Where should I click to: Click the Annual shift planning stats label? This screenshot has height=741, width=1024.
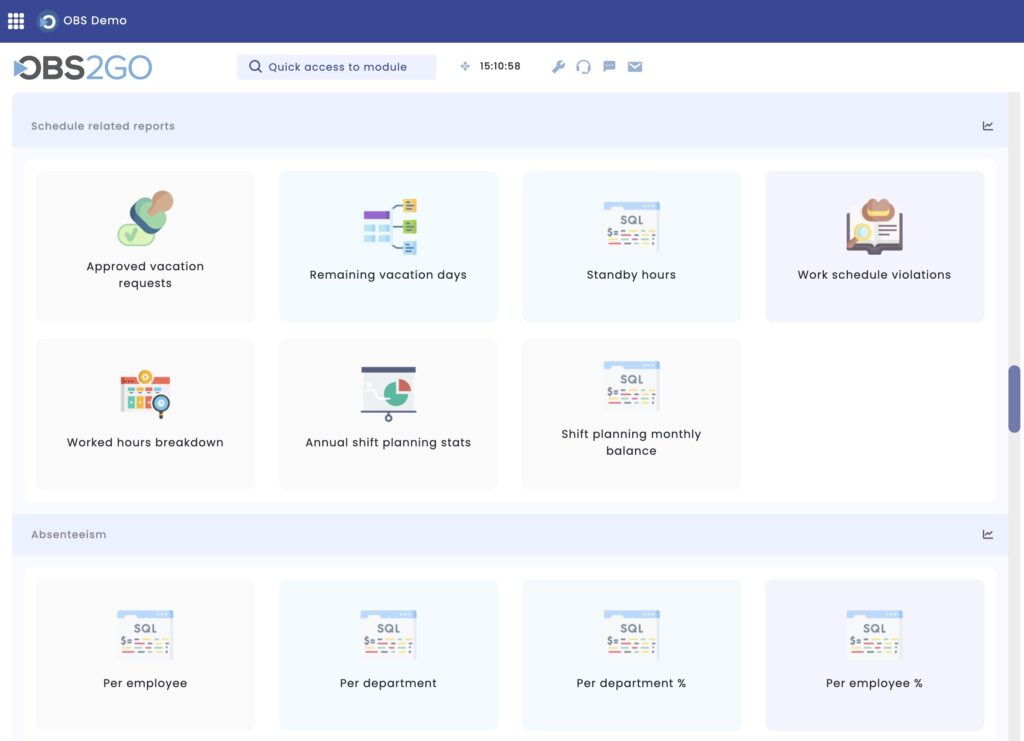389,442
